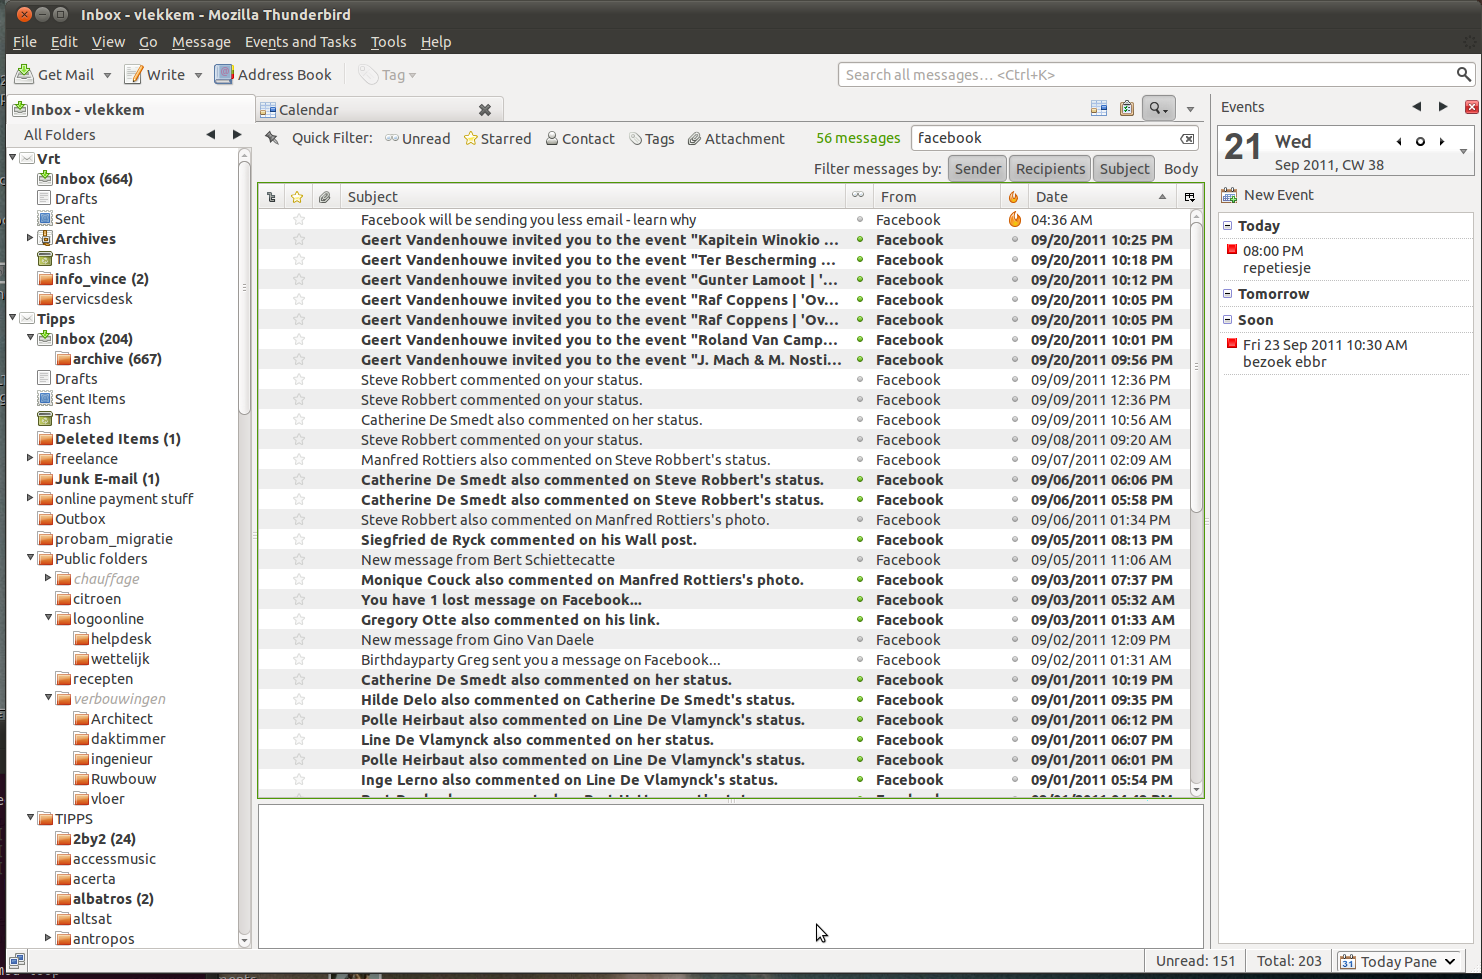The height and width of the screenshot is (979, 1482).
Task: Toggle the pin icon to keep filters applied
Action: pyautogui.click(x=272, y=138)
